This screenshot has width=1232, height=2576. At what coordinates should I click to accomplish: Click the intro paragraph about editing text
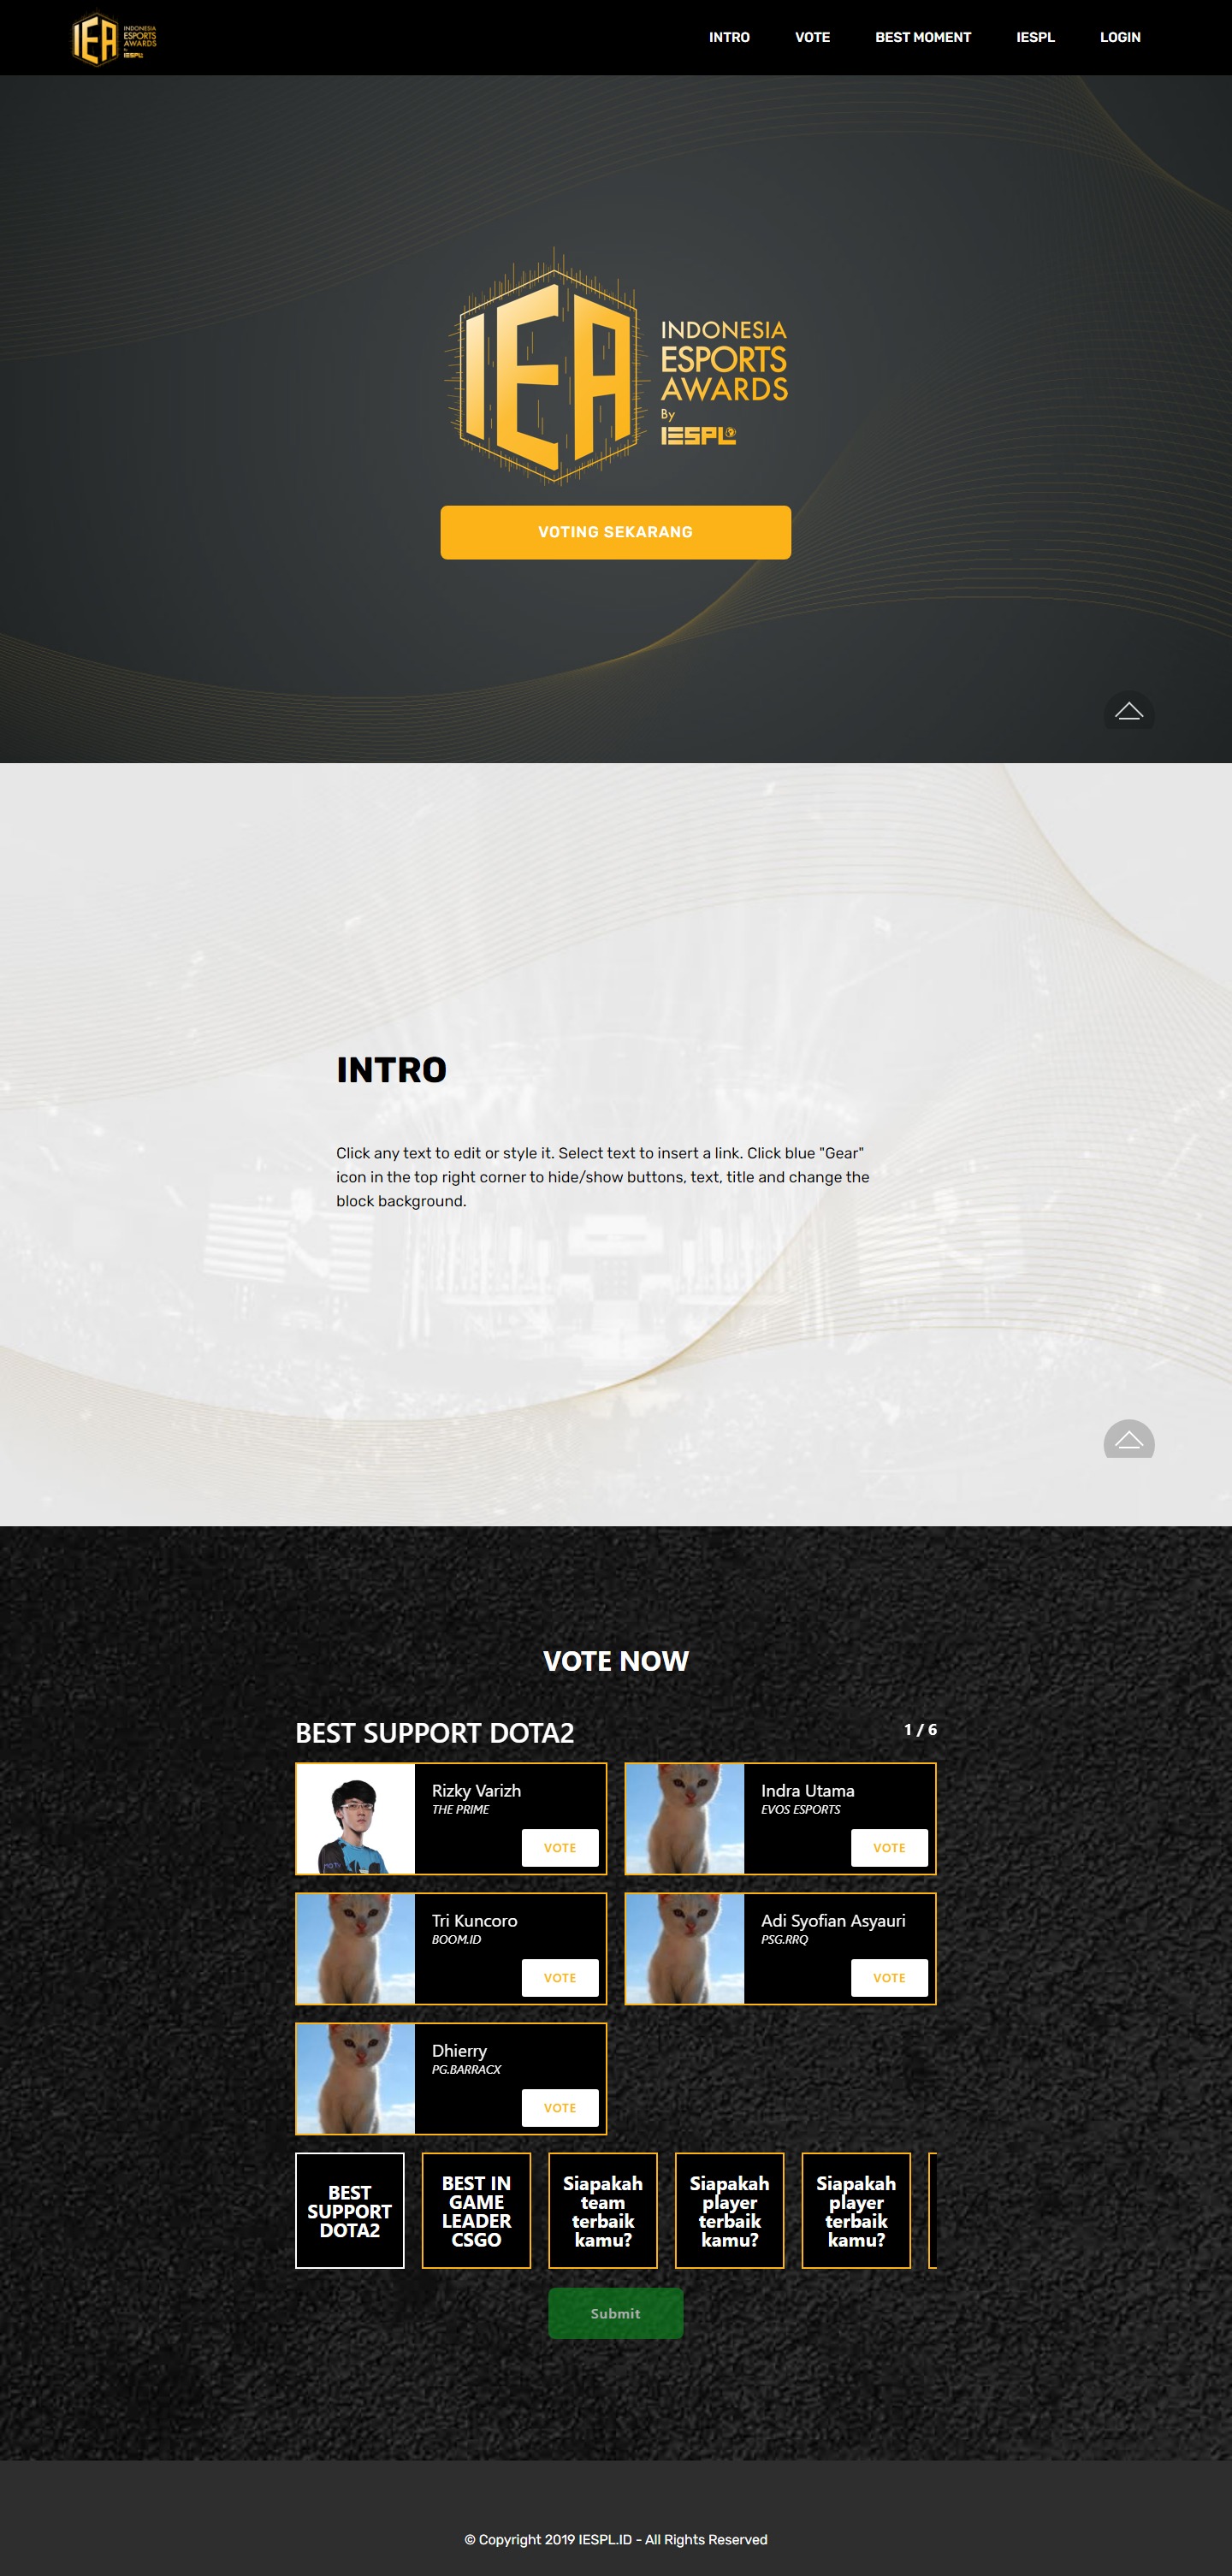[603, 1177]
